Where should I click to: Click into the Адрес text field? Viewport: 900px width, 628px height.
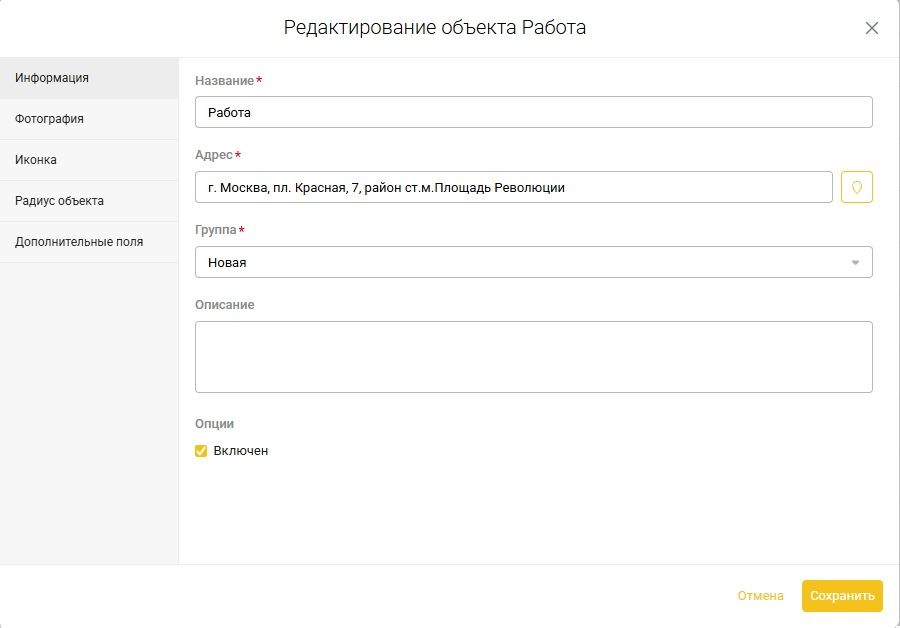(514, 187)
